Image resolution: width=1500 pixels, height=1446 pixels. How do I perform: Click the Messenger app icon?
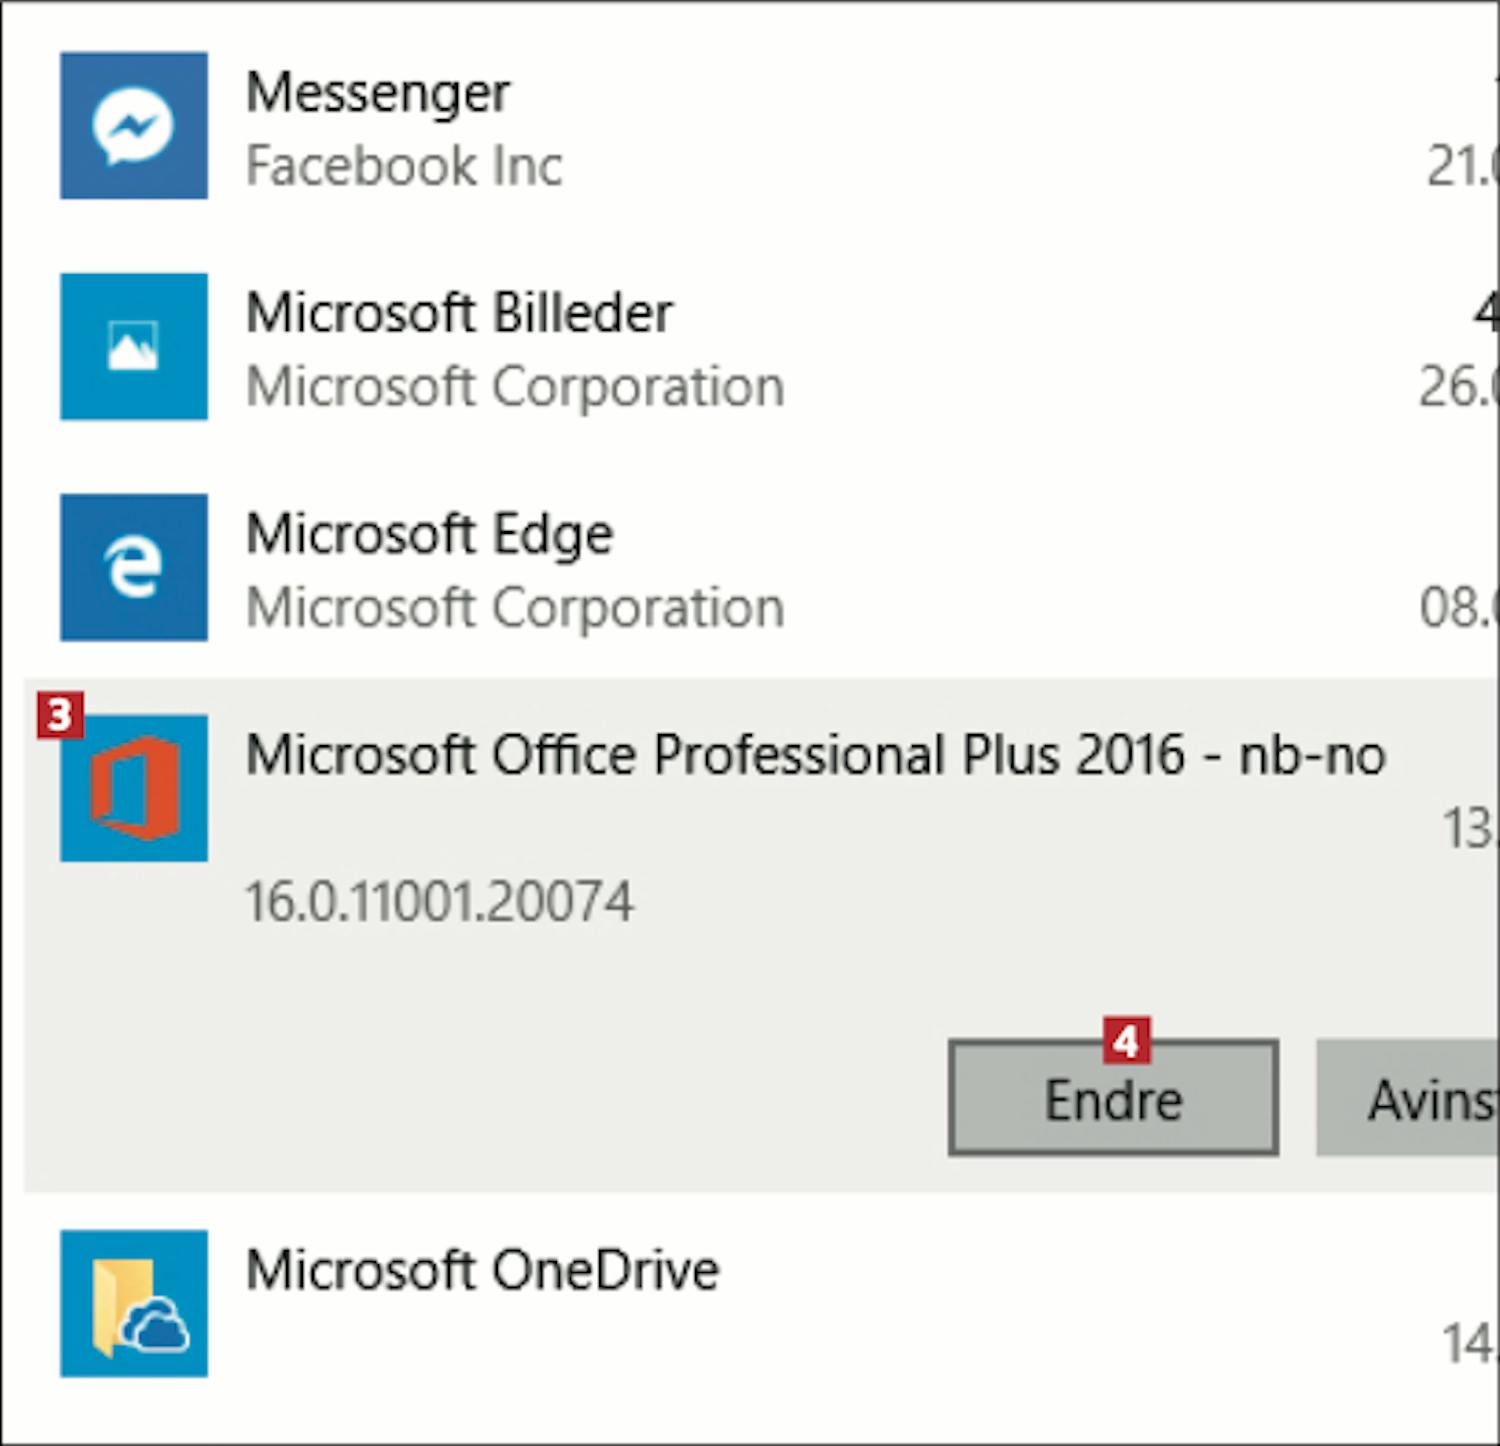pos(134,126)
